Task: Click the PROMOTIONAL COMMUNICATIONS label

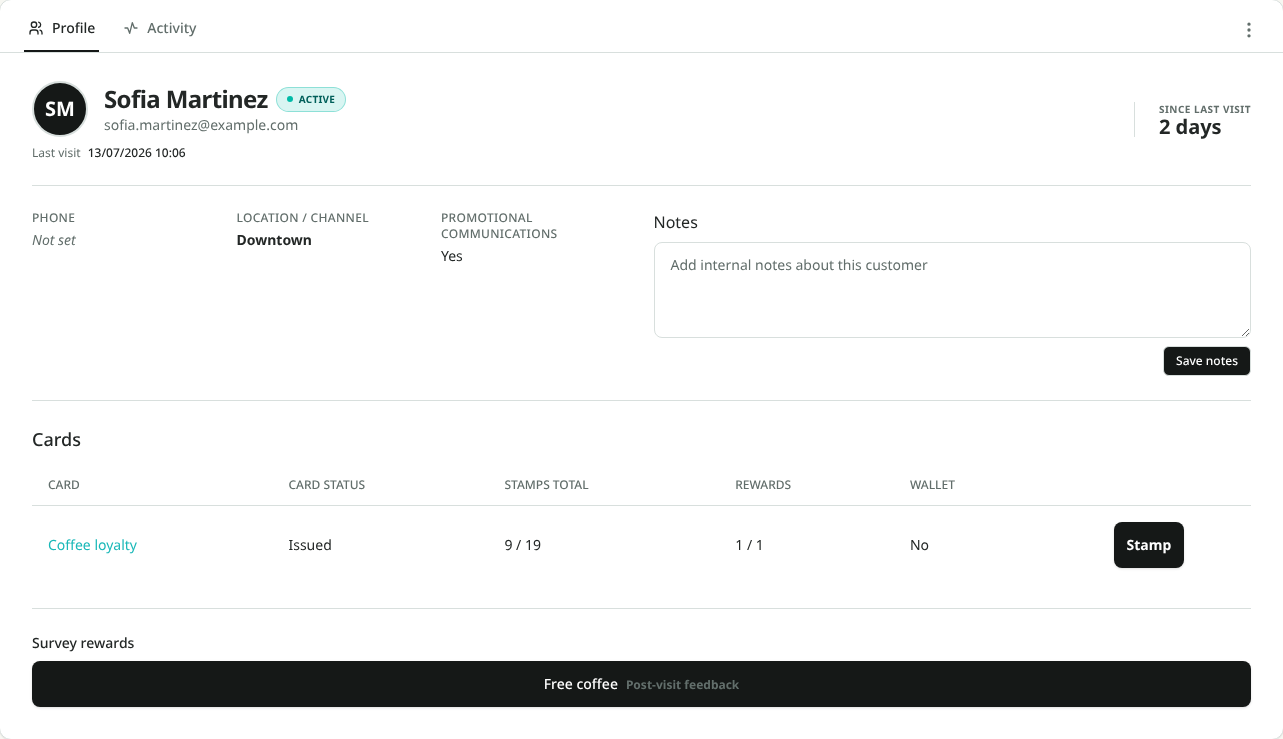Action: point(499,225)
